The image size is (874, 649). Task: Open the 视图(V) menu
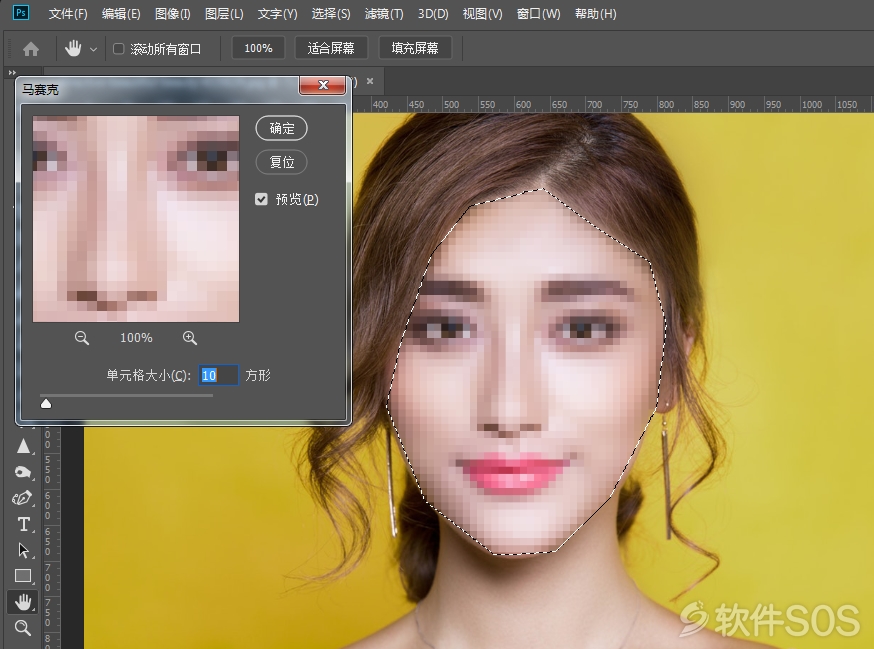483,14
